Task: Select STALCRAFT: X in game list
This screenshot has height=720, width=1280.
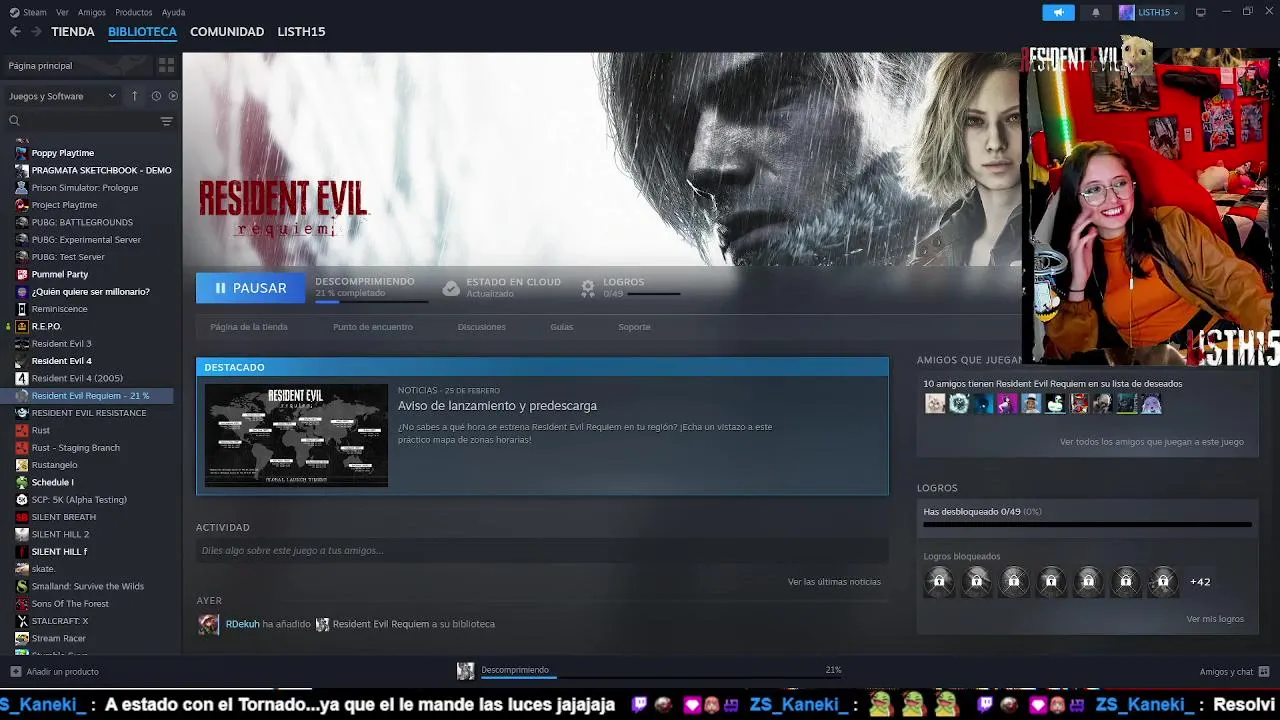Action: coord(60,621)
